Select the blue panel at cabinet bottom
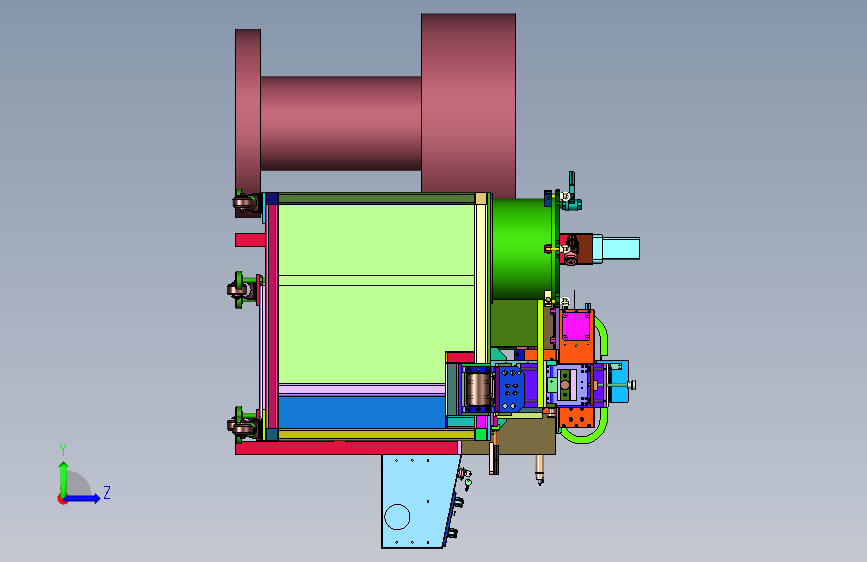Image resolution: width=867 pixels, height=562 pixels. pos(362,412)
